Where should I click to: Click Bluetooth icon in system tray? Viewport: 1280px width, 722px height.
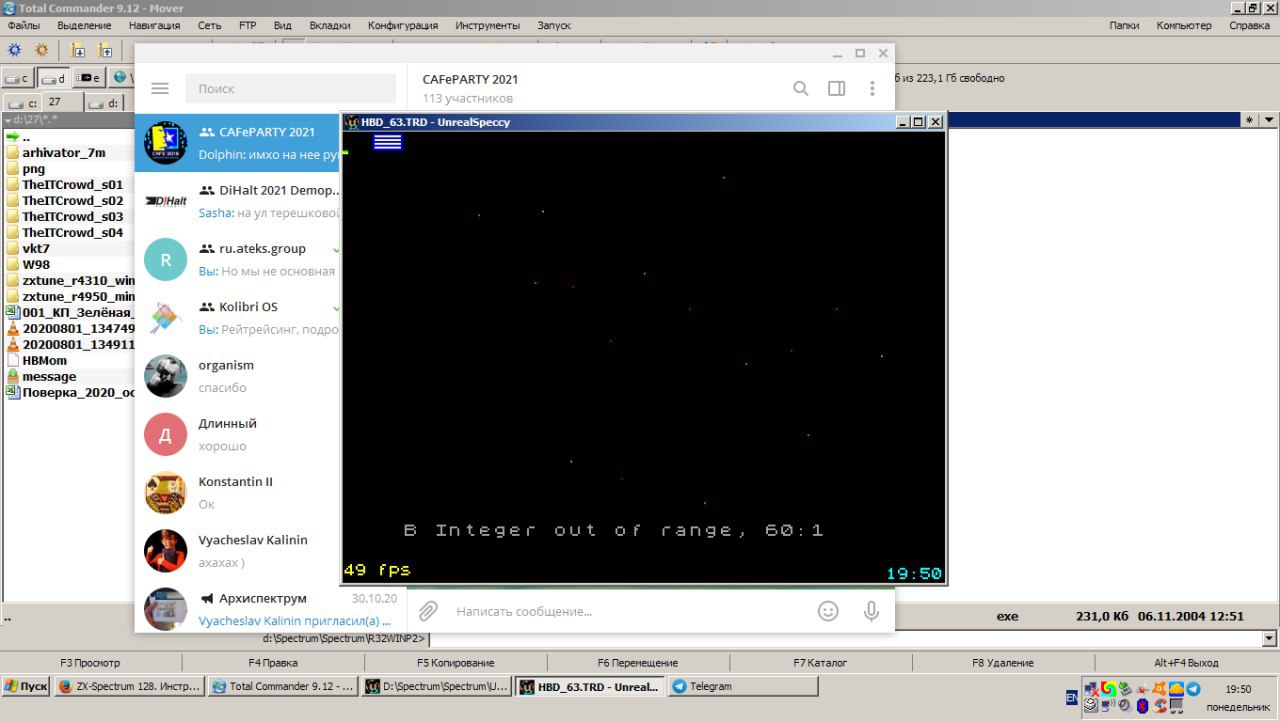(1142, 706)
